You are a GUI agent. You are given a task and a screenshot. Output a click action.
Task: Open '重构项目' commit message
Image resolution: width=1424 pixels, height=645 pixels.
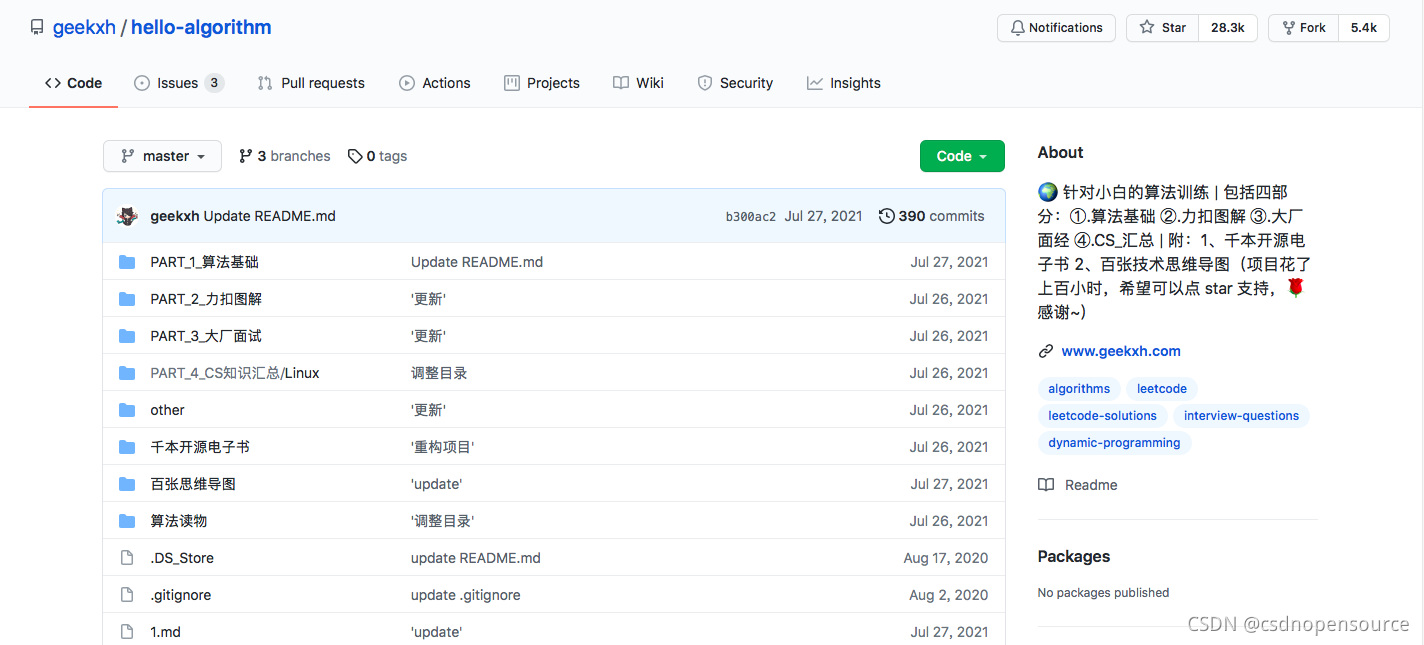pos(443,447)
